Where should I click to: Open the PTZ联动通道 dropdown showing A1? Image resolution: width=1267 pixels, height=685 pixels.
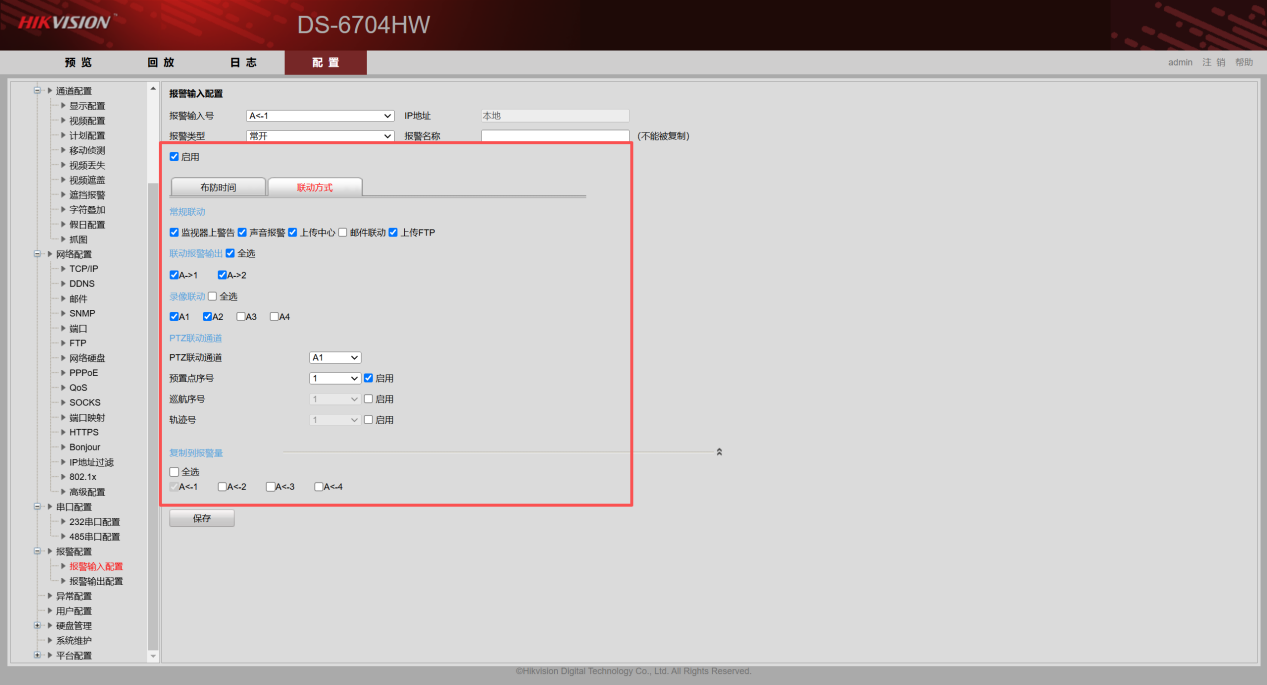point(335,357)
